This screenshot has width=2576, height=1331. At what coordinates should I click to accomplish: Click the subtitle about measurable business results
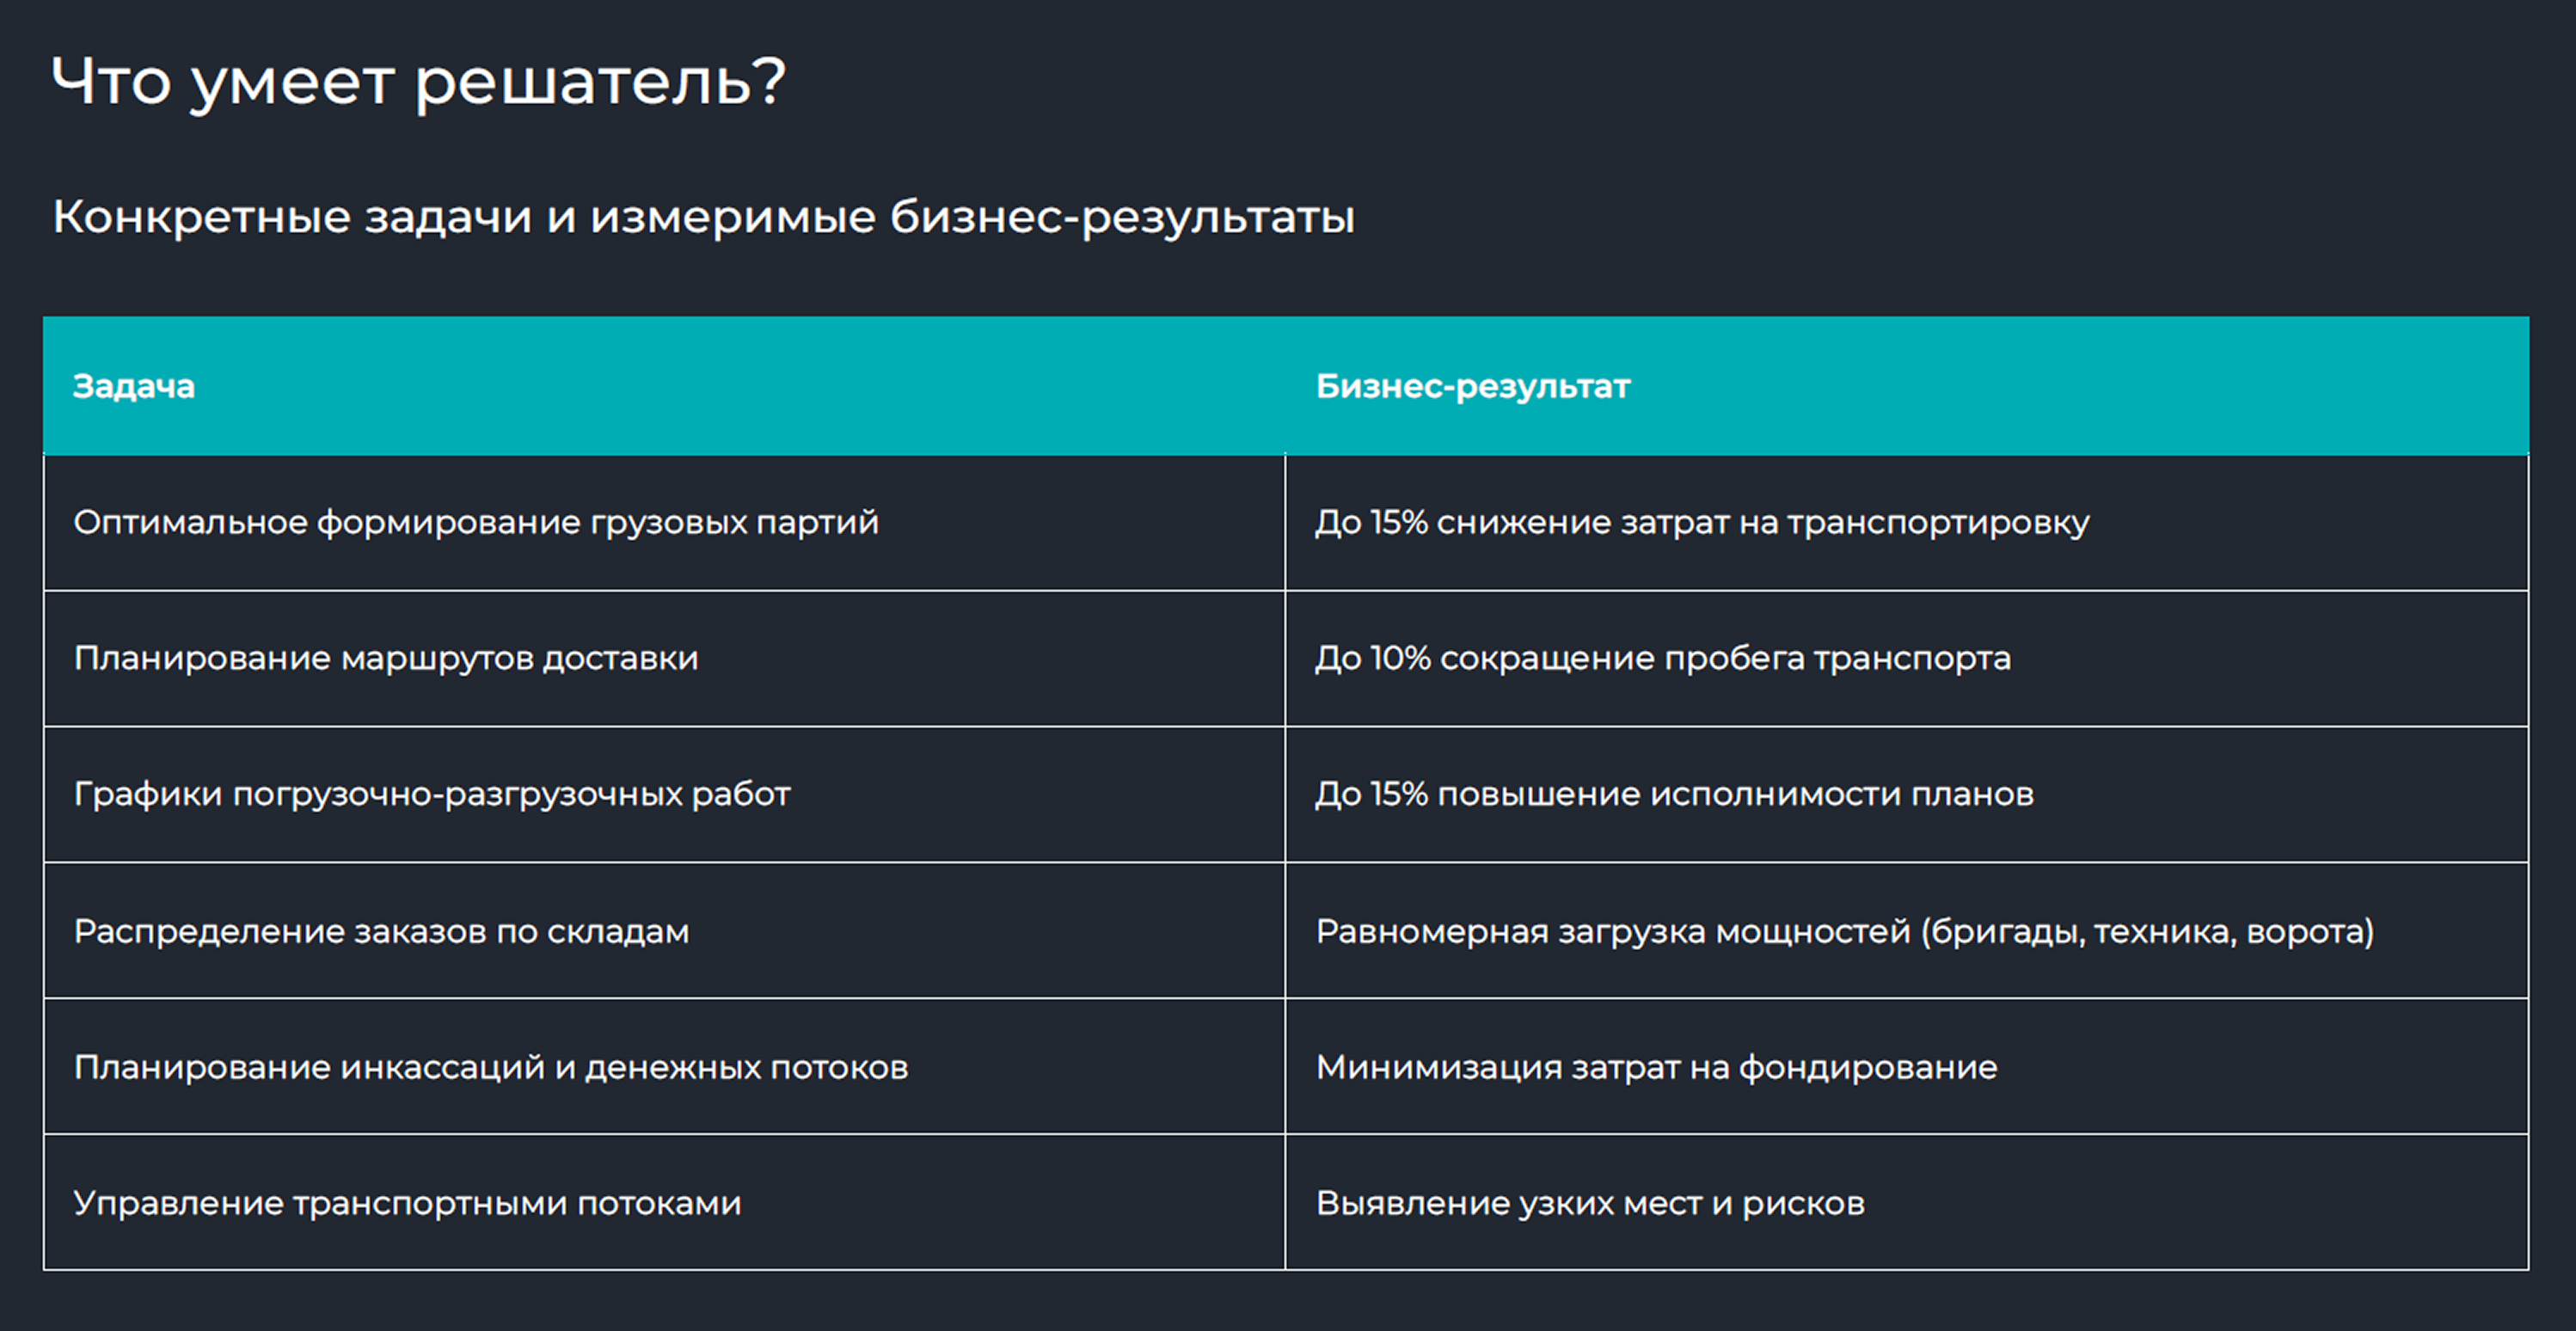pos(703,217)
